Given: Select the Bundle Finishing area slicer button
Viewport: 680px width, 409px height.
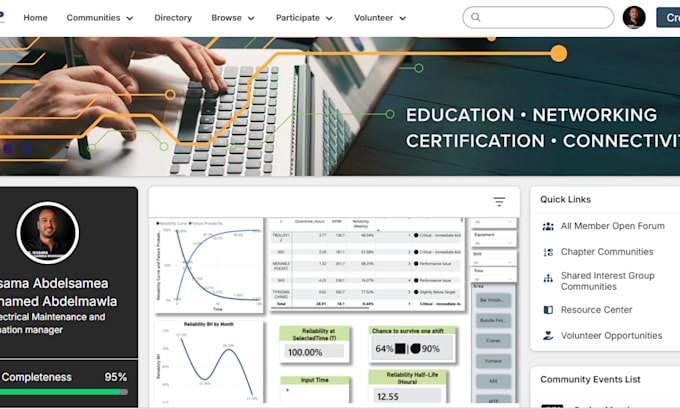Looking at the screenshot, I should click(x=494, y=321).
